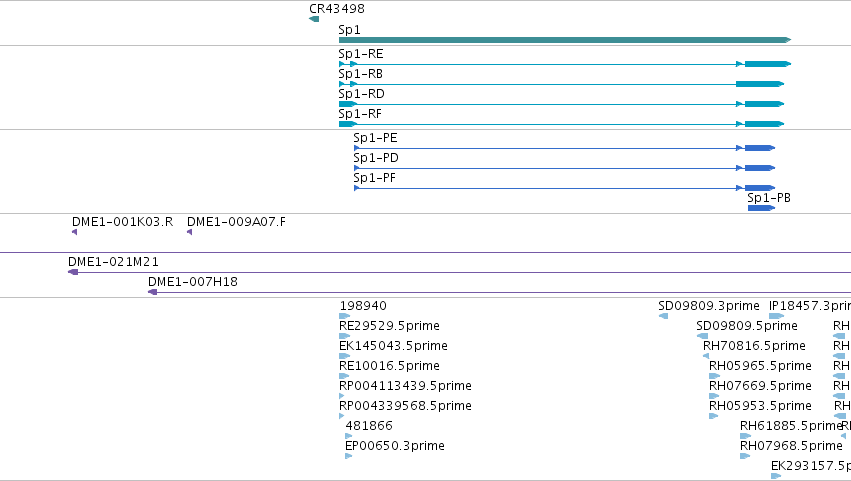Viewport: 851px width, 481px height.
Task: Click the 198940 feature glyph
Action: [x=345, y=316]
